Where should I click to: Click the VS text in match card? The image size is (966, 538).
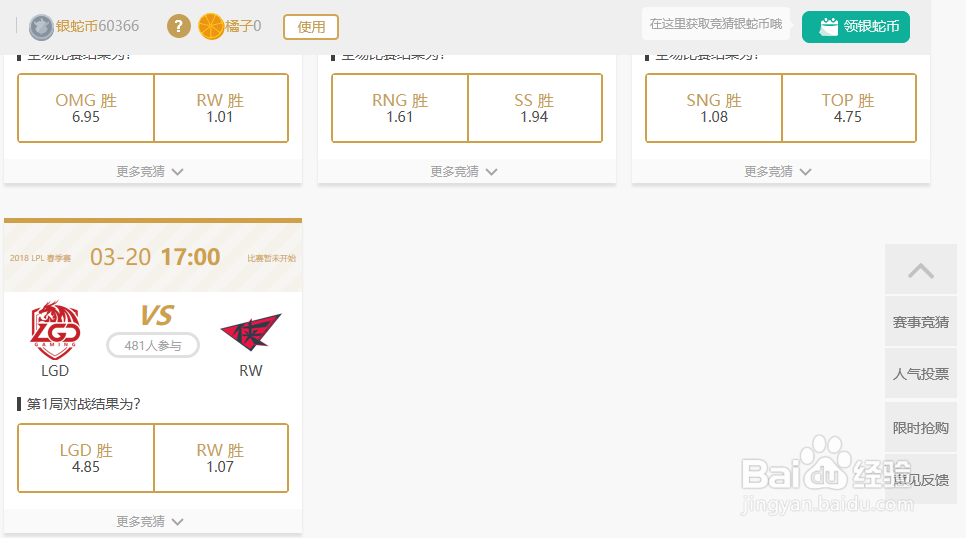tap(157, 316)
